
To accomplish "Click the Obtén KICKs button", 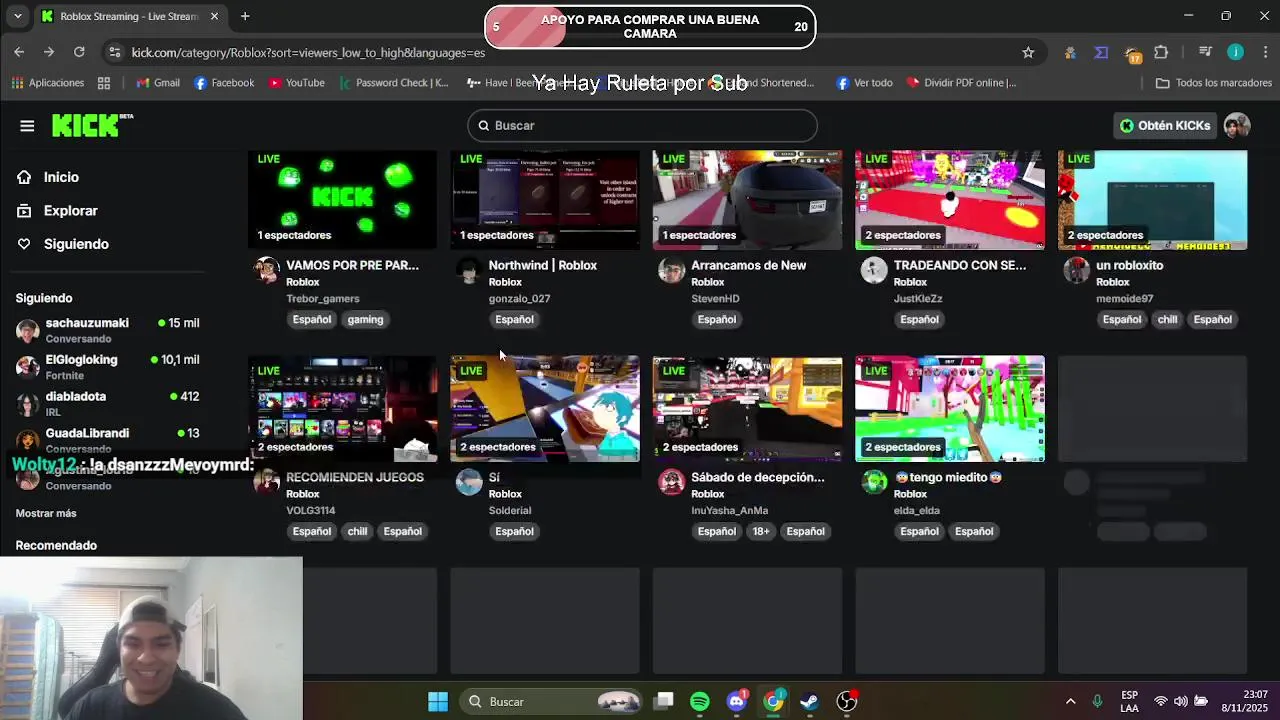I will [x=1165, y=125].
